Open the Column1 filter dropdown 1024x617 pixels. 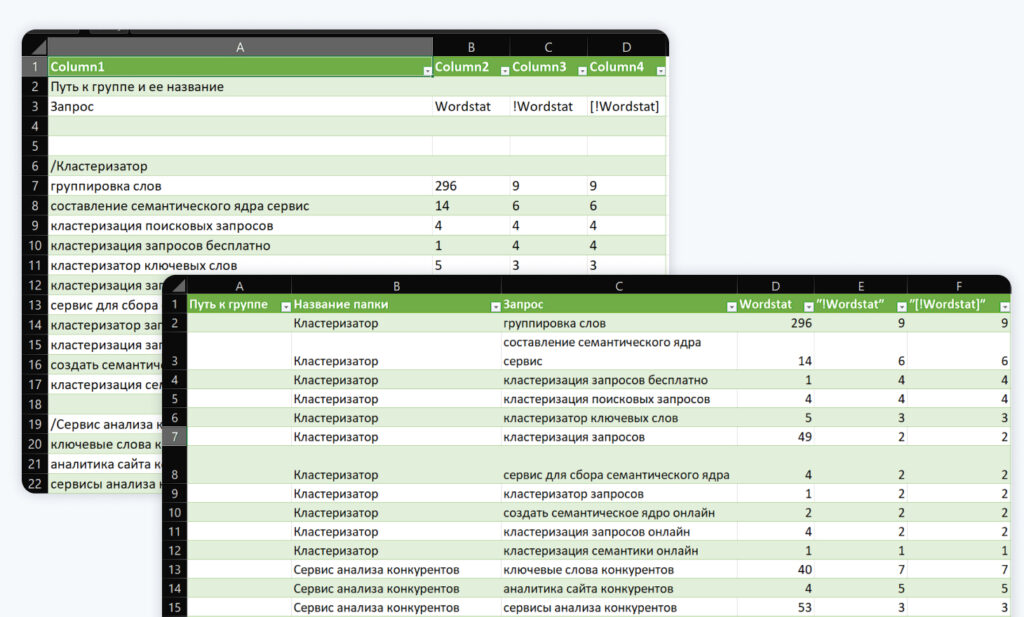coord(428,71)
